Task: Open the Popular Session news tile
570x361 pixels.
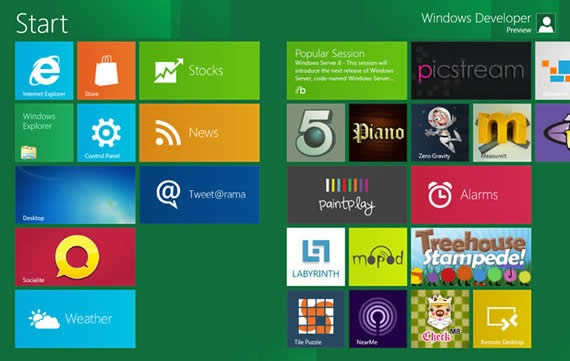Action: (347, 71)
